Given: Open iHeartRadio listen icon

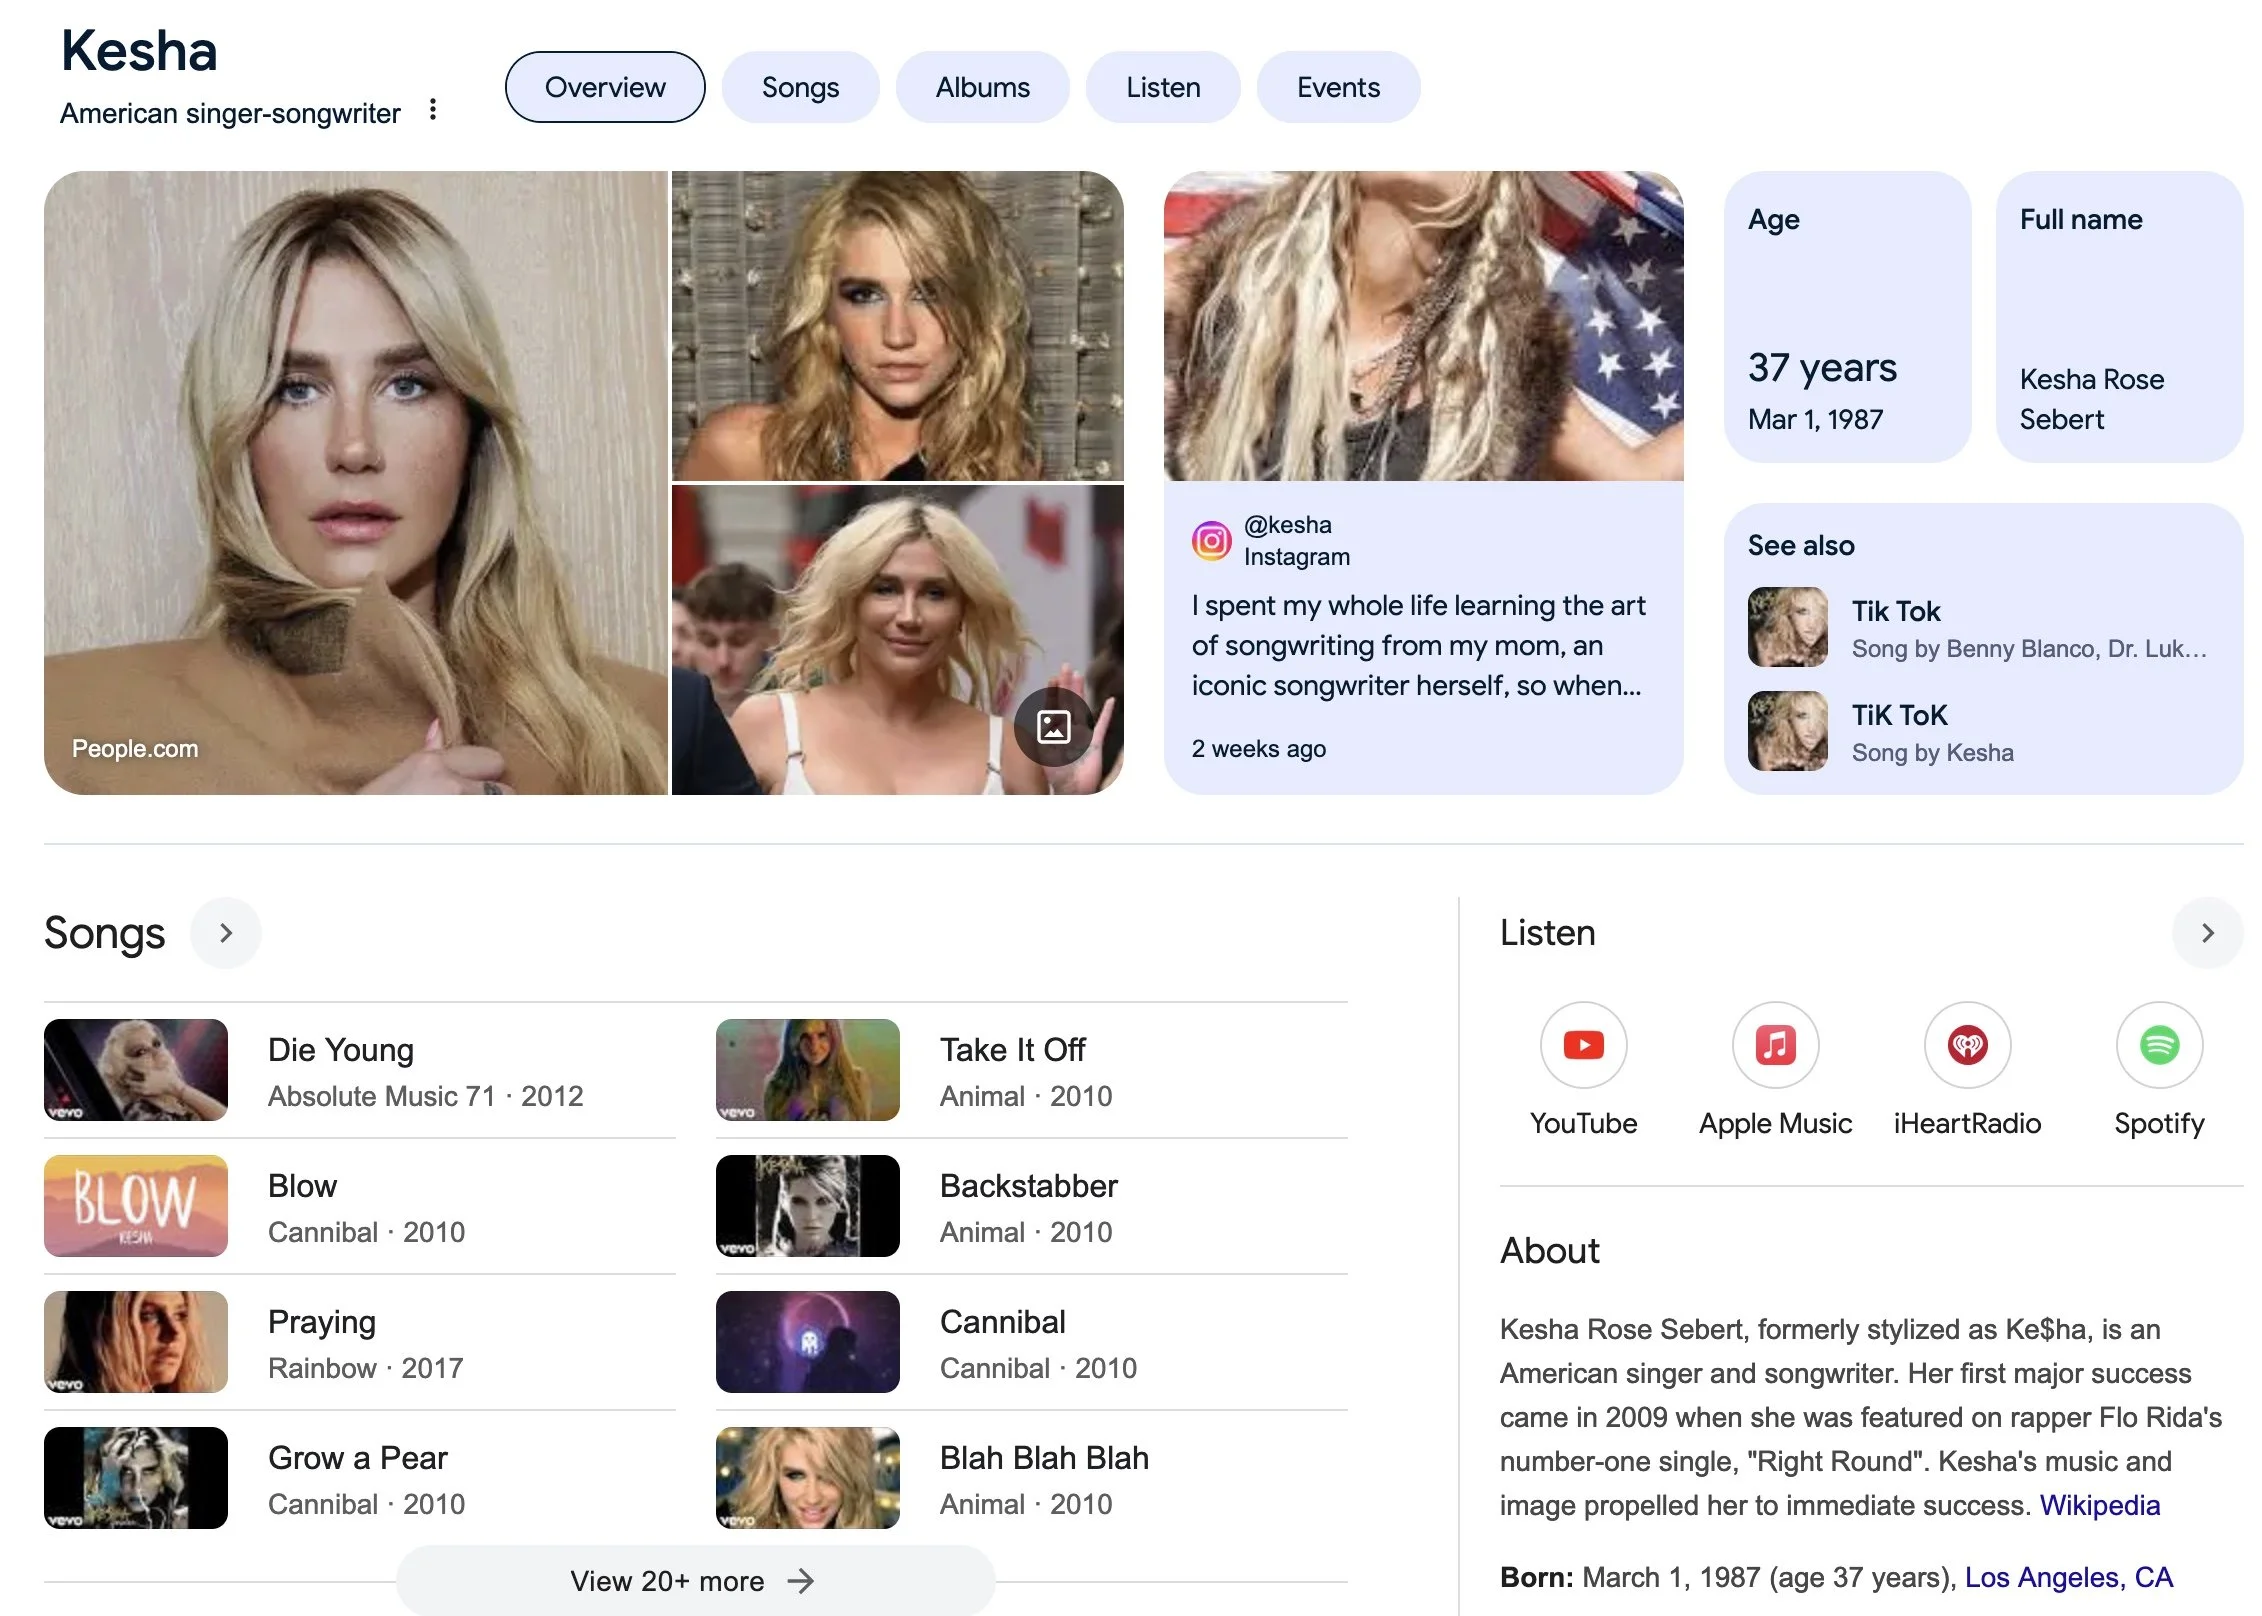Looking at the screenshot, I should (1967, 1045).
